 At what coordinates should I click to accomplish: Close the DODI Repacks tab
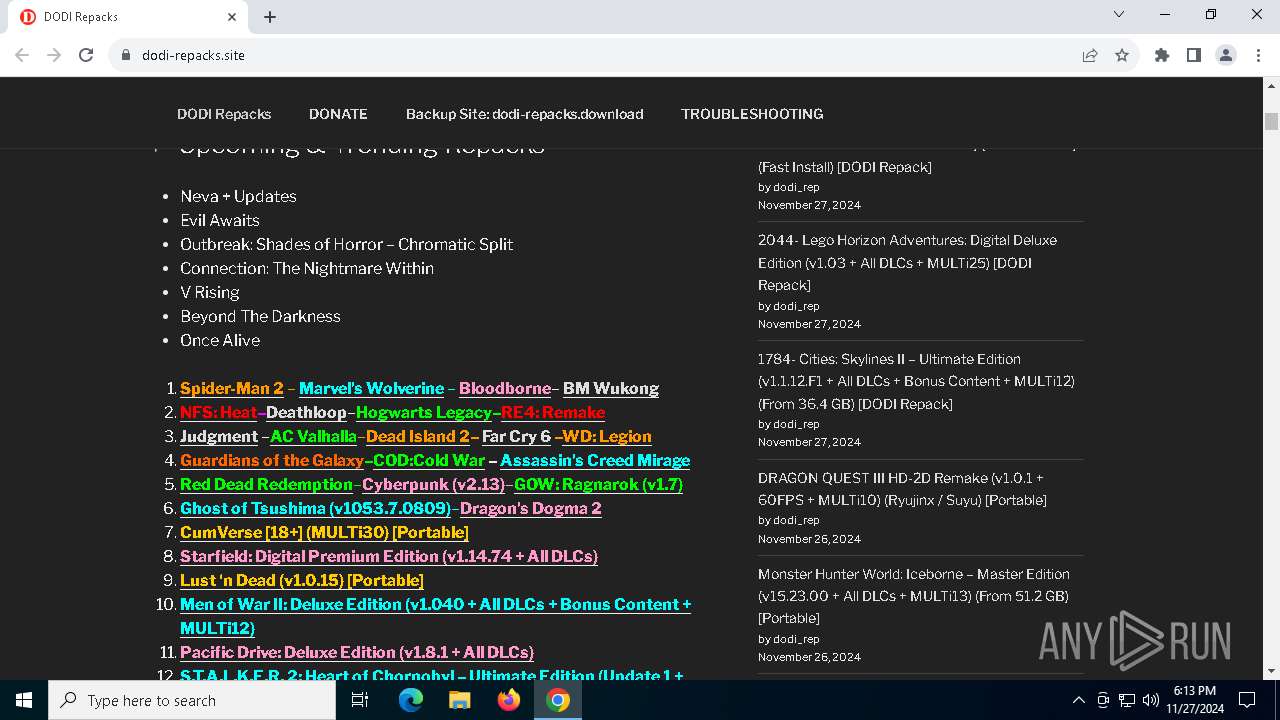pos(232,17)
